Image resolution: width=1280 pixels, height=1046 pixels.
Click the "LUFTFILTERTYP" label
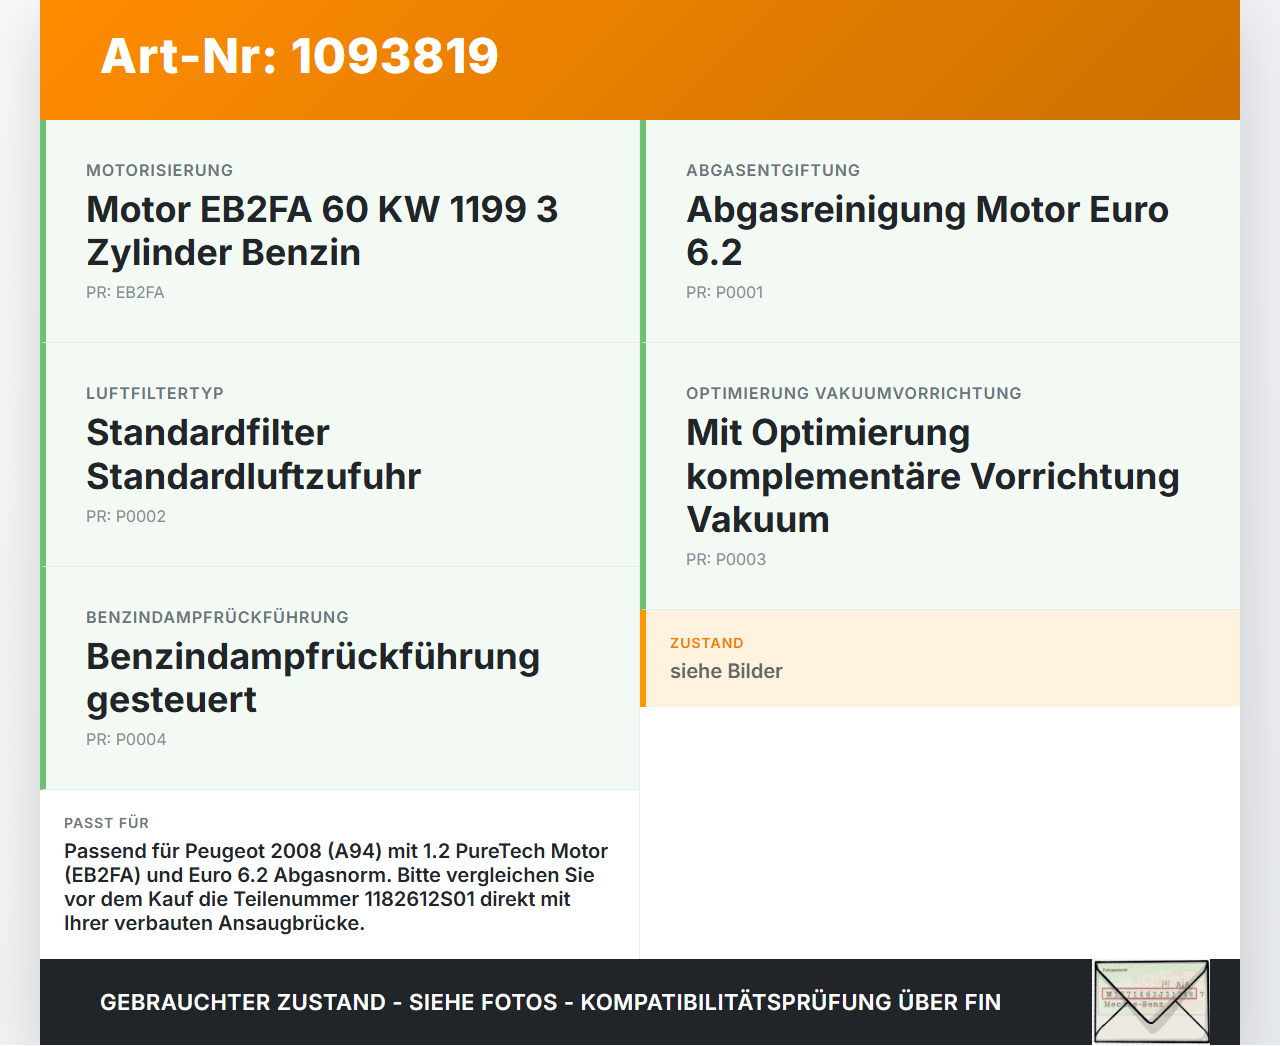[155, 393]
